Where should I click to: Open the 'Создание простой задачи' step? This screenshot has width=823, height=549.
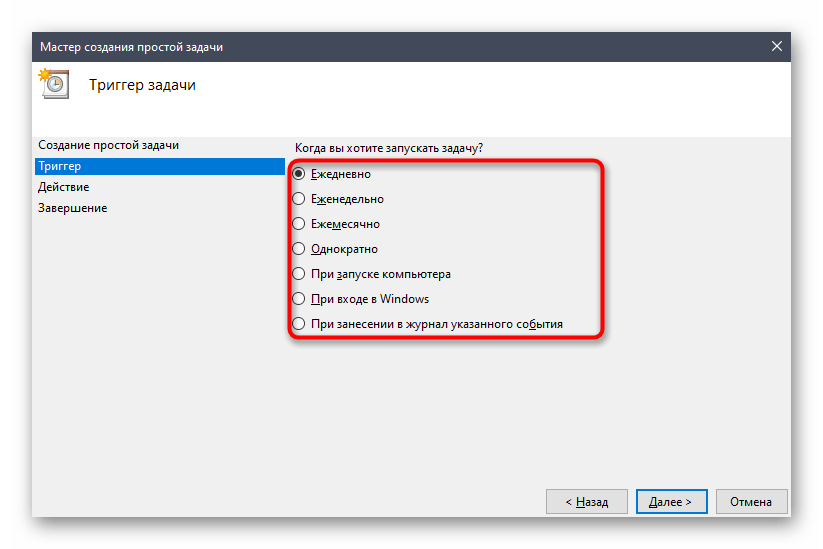[x=108, y=146]
